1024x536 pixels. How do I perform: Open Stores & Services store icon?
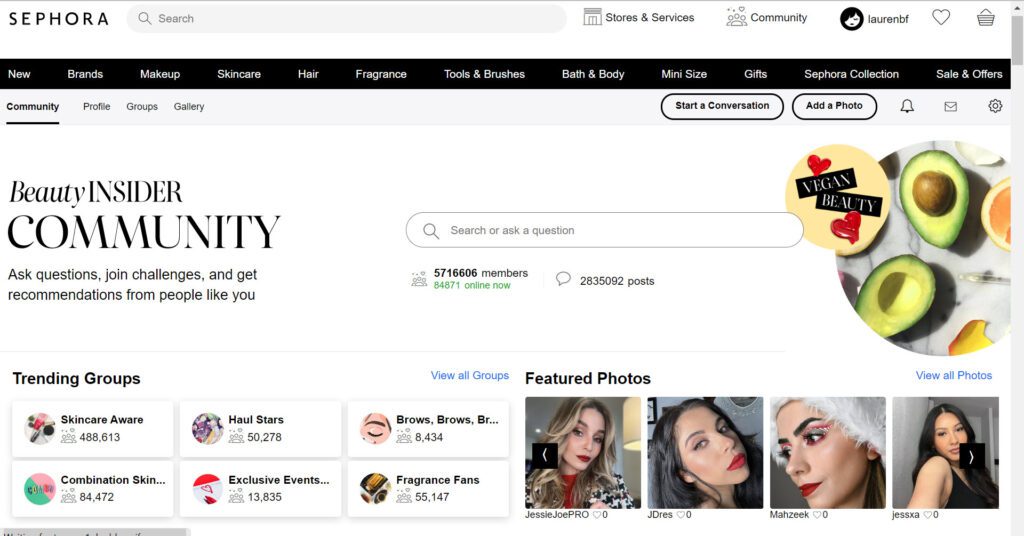point(592,17)
